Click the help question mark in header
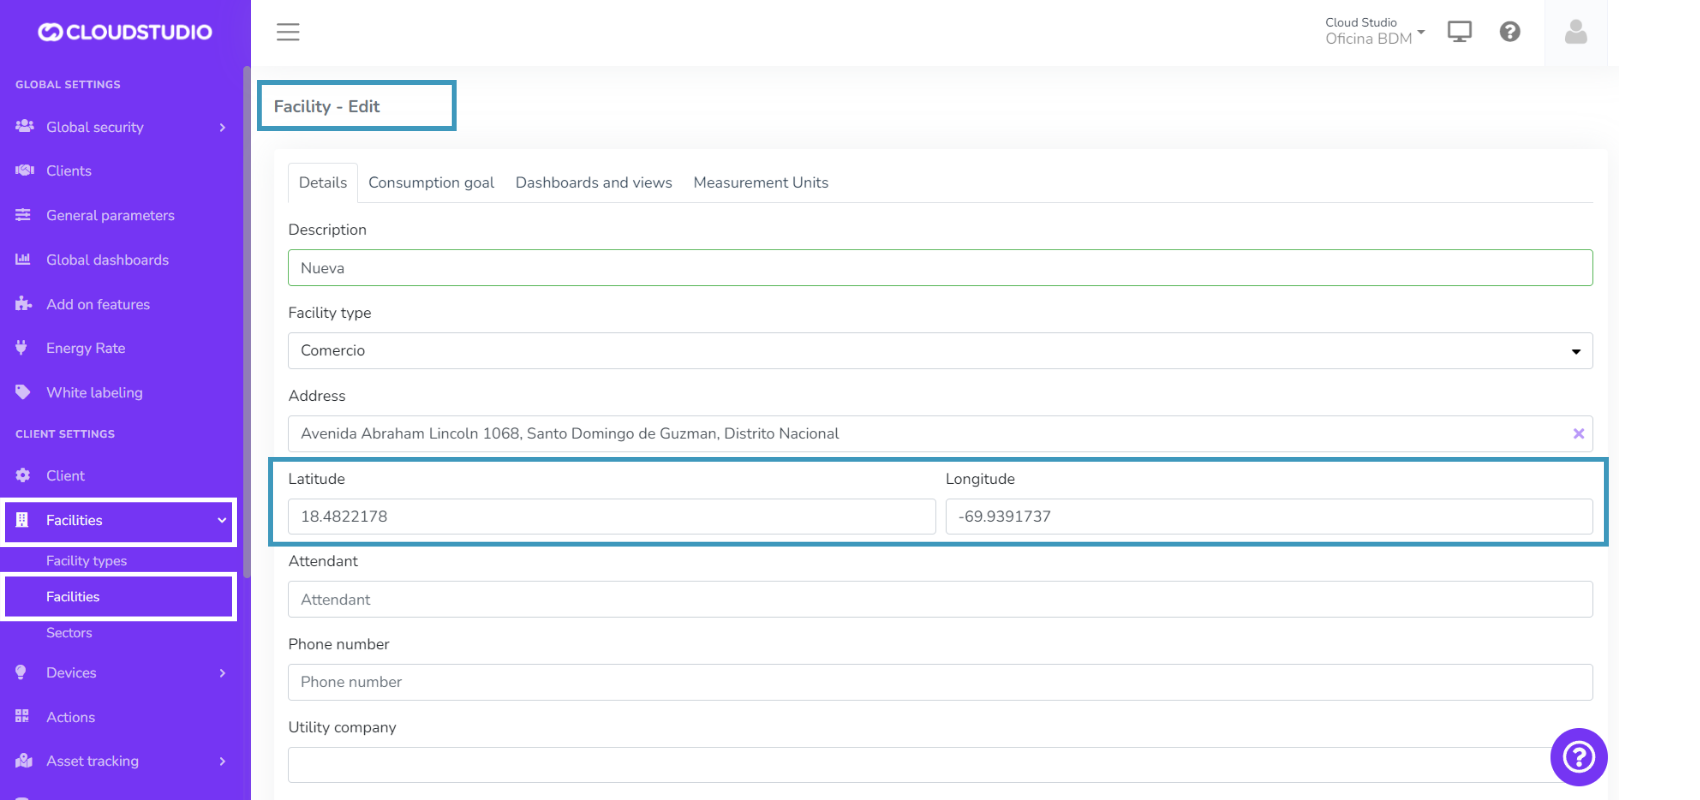Screen dimensions: 1700x800 pyautogui.click(x=1510, y=32)
